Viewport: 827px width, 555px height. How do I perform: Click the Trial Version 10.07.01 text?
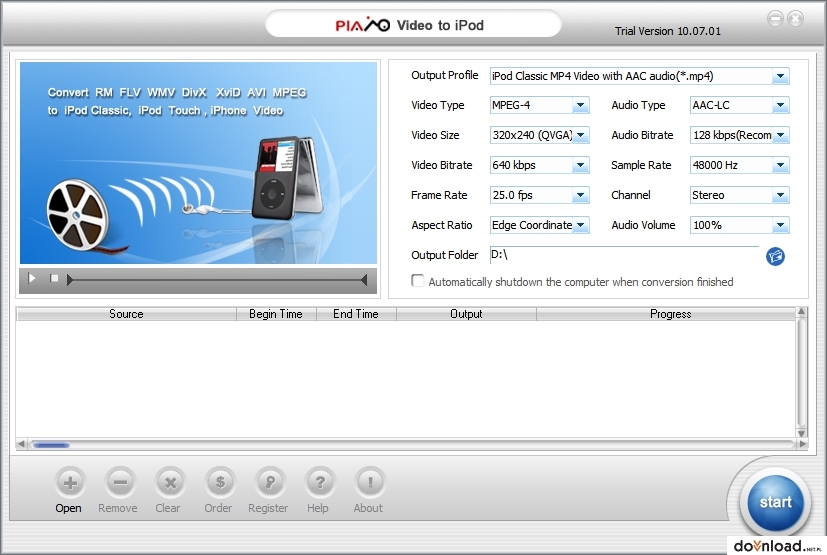668,31
